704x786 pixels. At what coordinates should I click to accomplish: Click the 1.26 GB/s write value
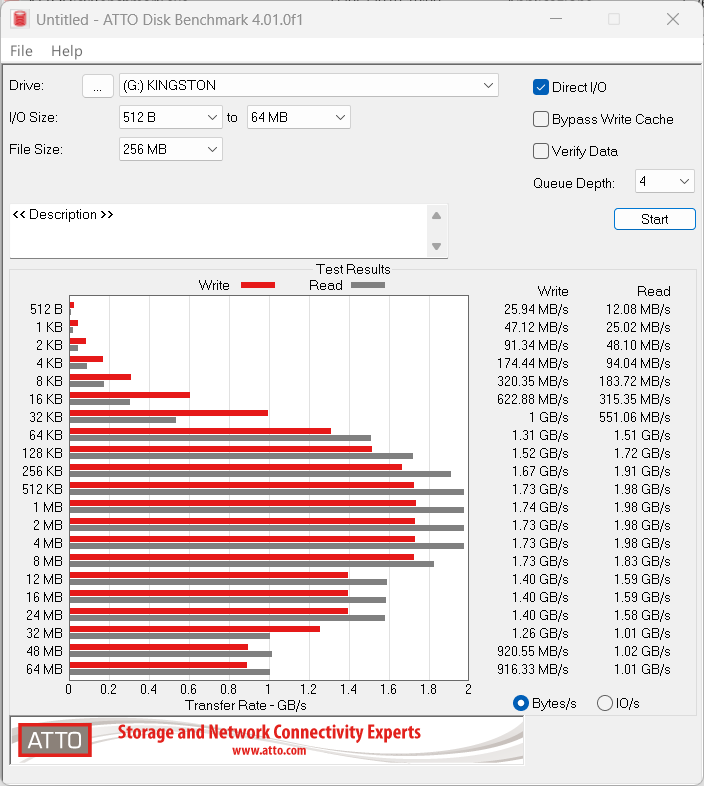tap(540, 634)
